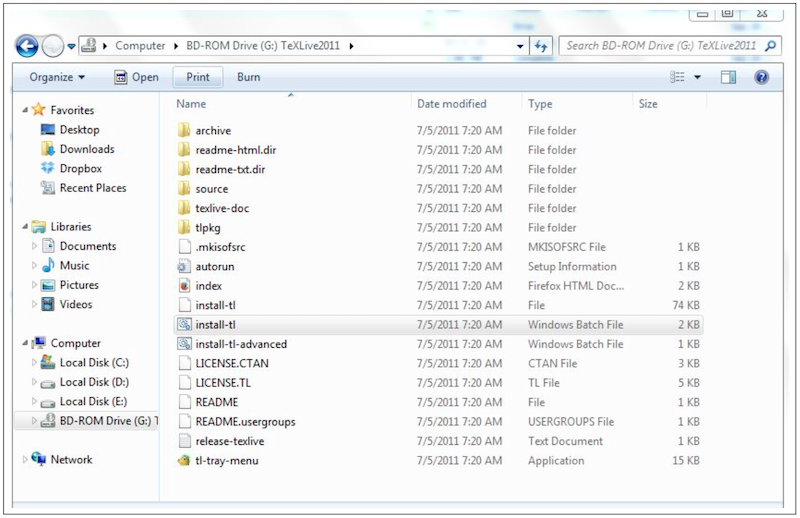Collapse the Favorites group
The height and width of the screenshot is (518, 800).
pos(24,110)
